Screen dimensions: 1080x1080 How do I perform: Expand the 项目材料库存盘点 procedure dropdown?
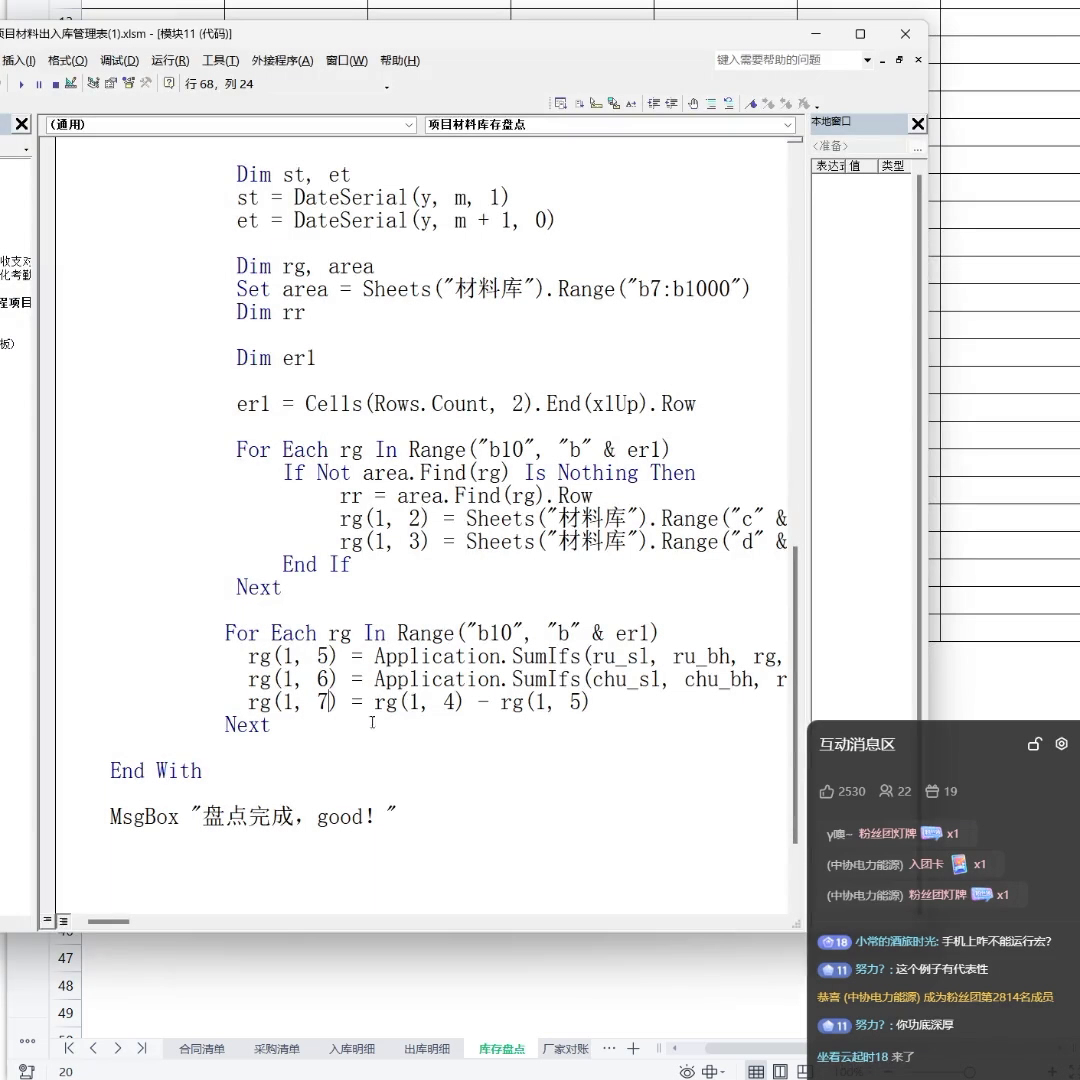[x=787, y=125]
